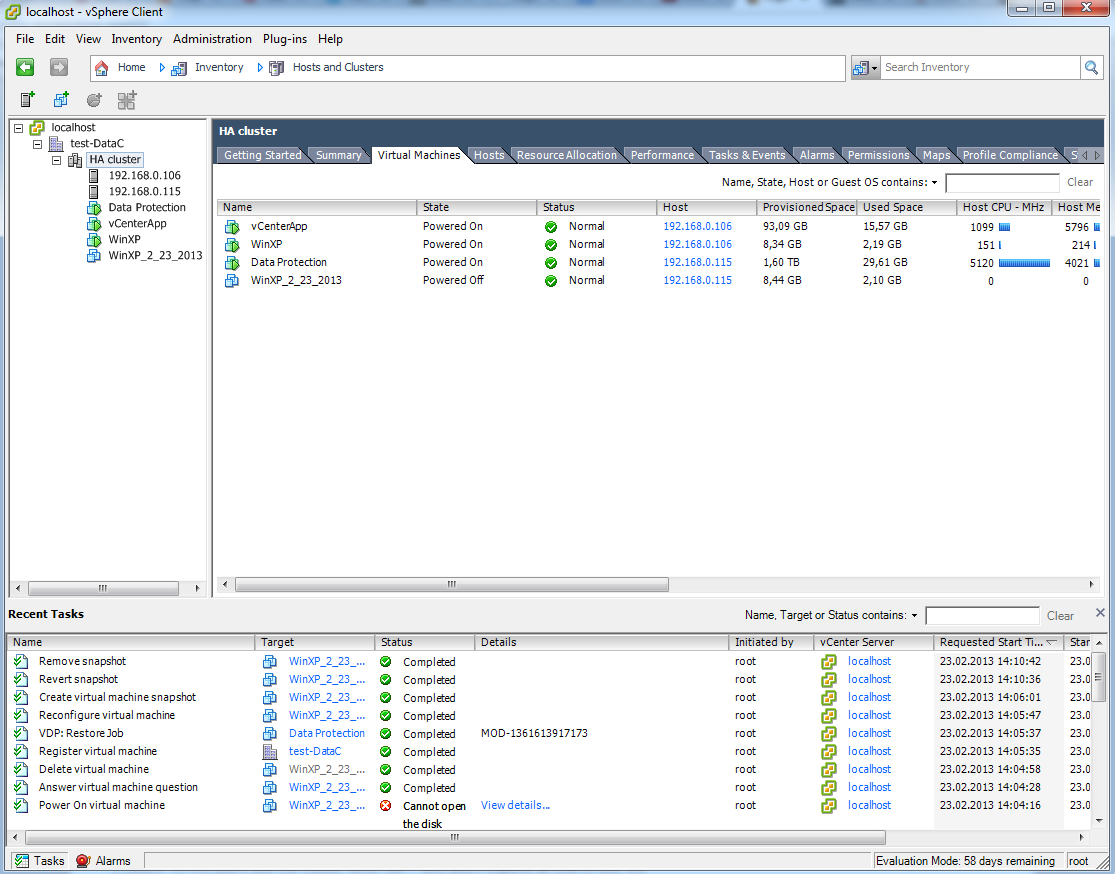Click the Data Protection VM icon in the table
Image resolution: width=1115 pixels, height=874 pixels.
(232, 262)
